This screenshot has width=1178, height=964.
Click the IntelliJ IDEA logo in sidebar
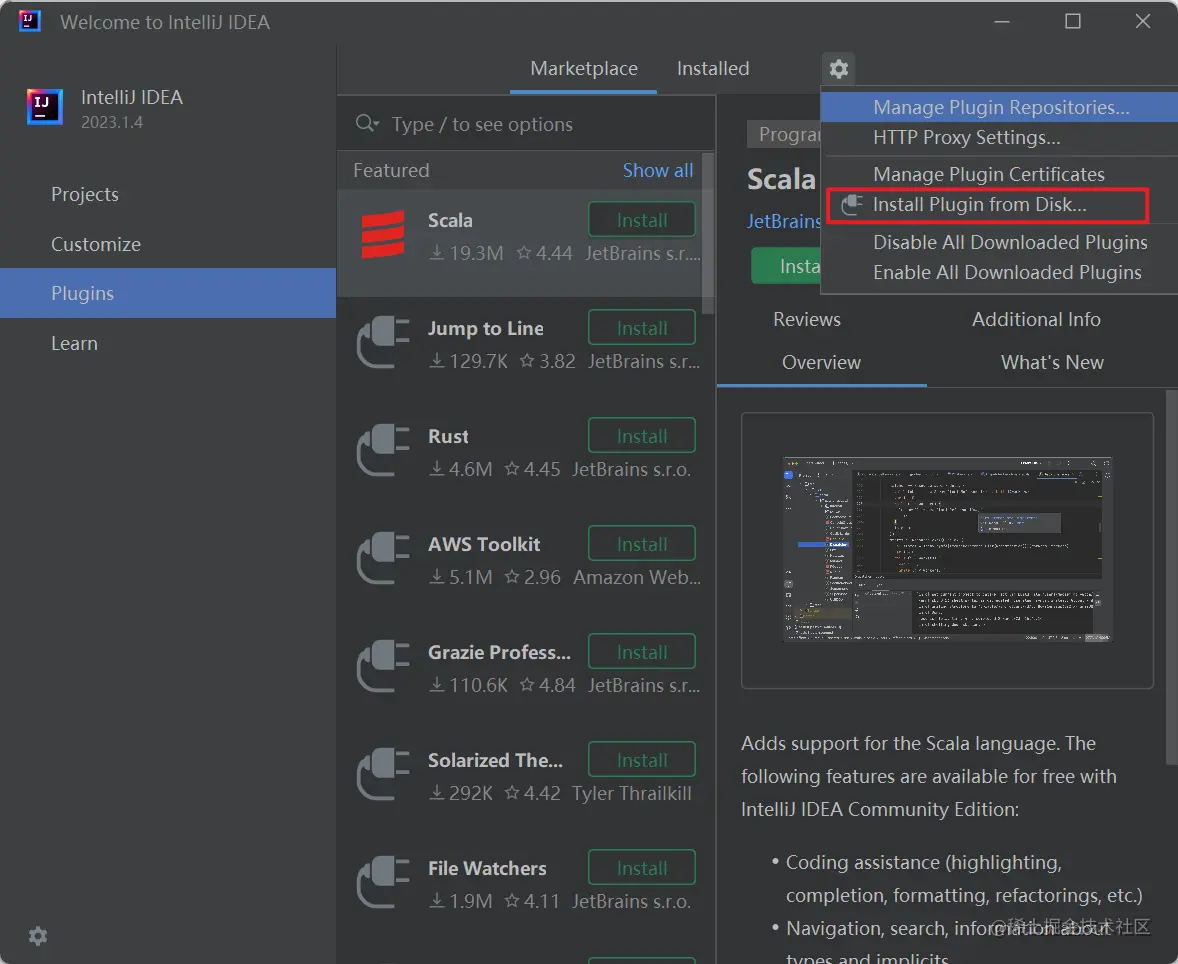tap(44, 107)
